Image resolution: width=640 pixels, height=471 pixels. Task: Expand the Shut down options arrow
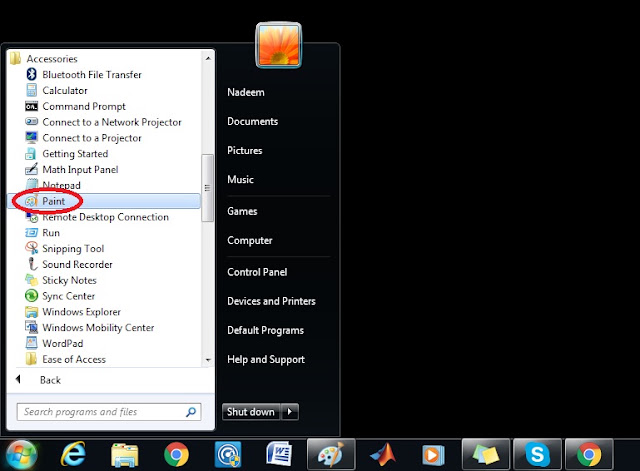click(x=290, y=411)
